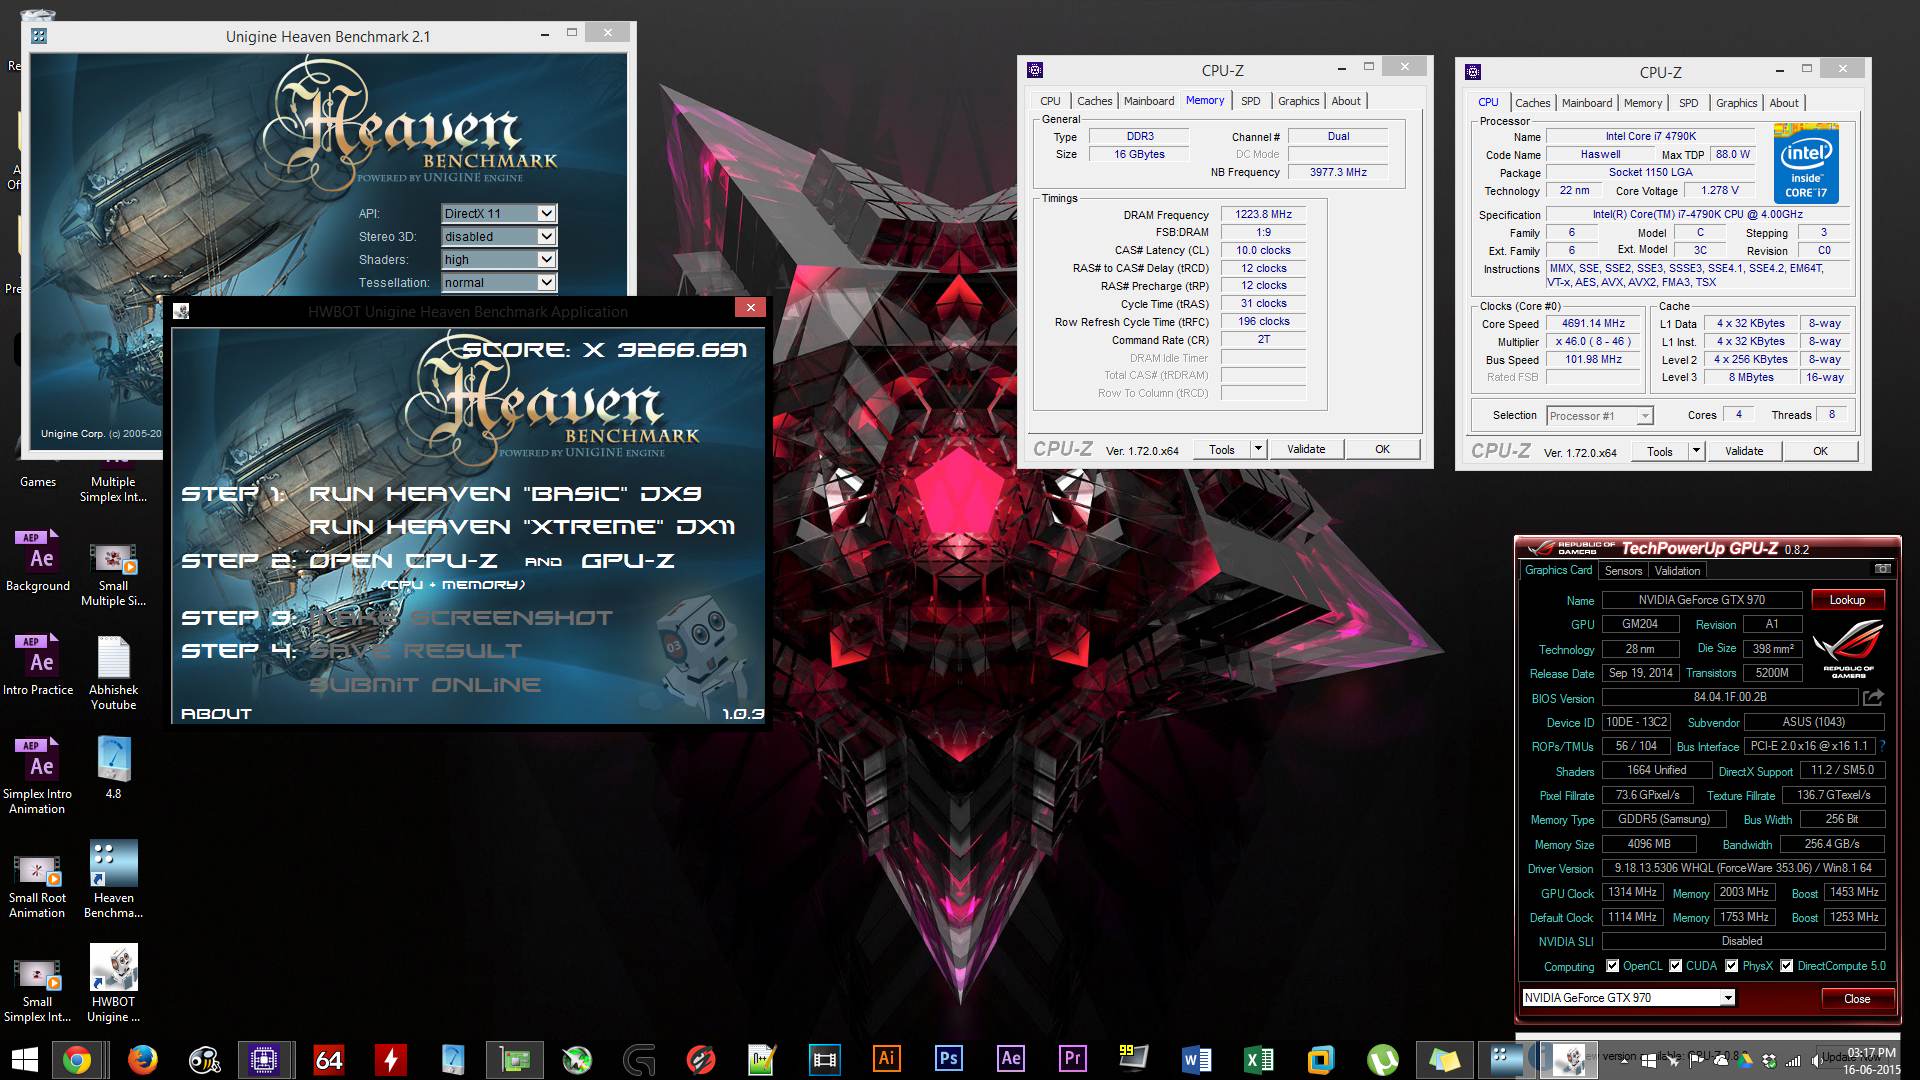Open the HWBOT Unigine desktop shortcut
The image size is (1920, 1080).
(113, 984)
